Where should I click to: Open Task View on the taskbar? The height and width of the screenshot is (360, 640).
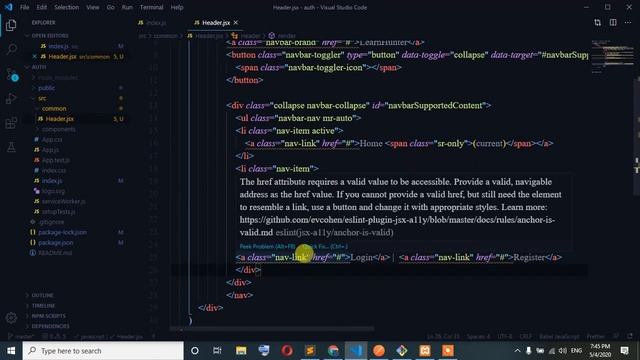point(217,351)
